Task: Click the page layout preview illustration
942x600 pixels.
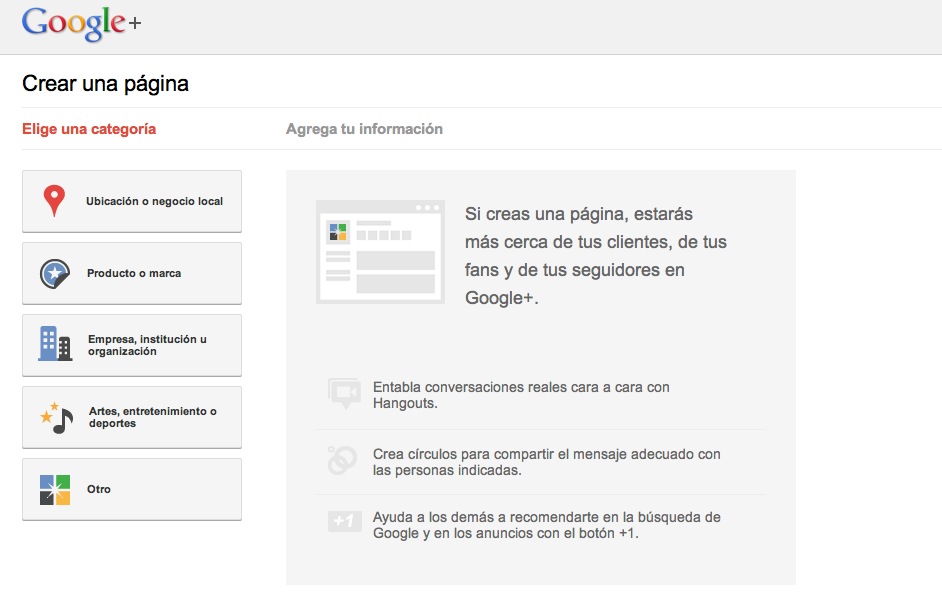Action: pyautogui.click(x=380, y=251)
